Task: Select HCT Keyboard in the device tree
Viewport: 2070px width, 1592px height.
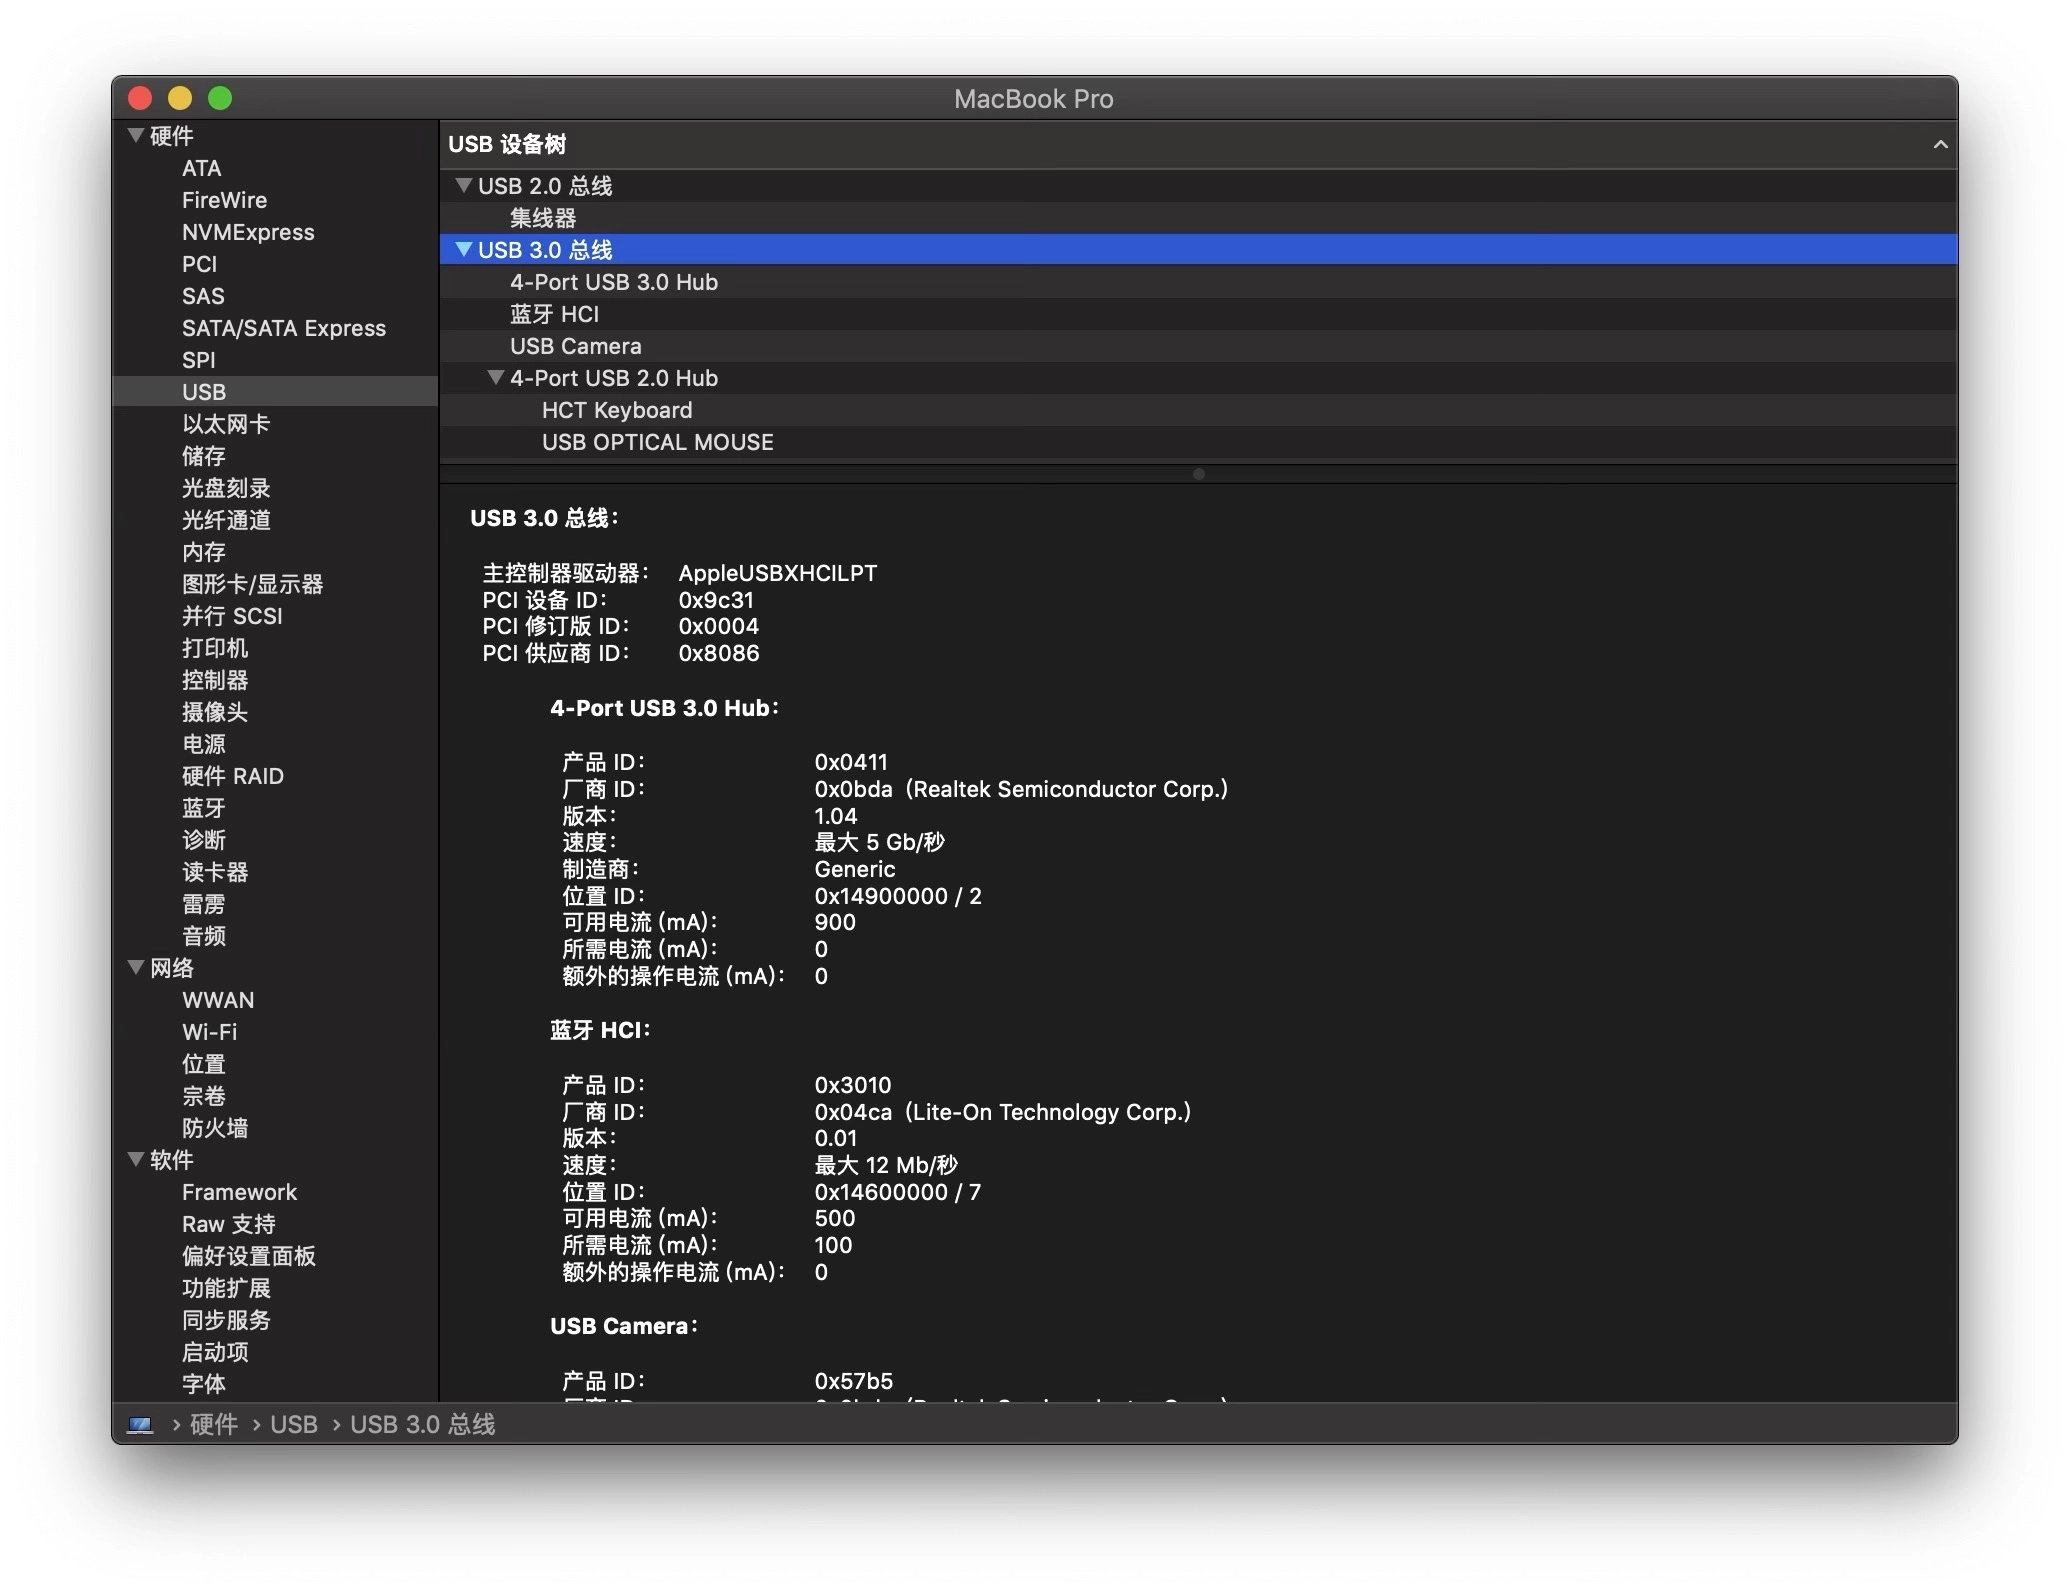Action: tap(1198, 410)
